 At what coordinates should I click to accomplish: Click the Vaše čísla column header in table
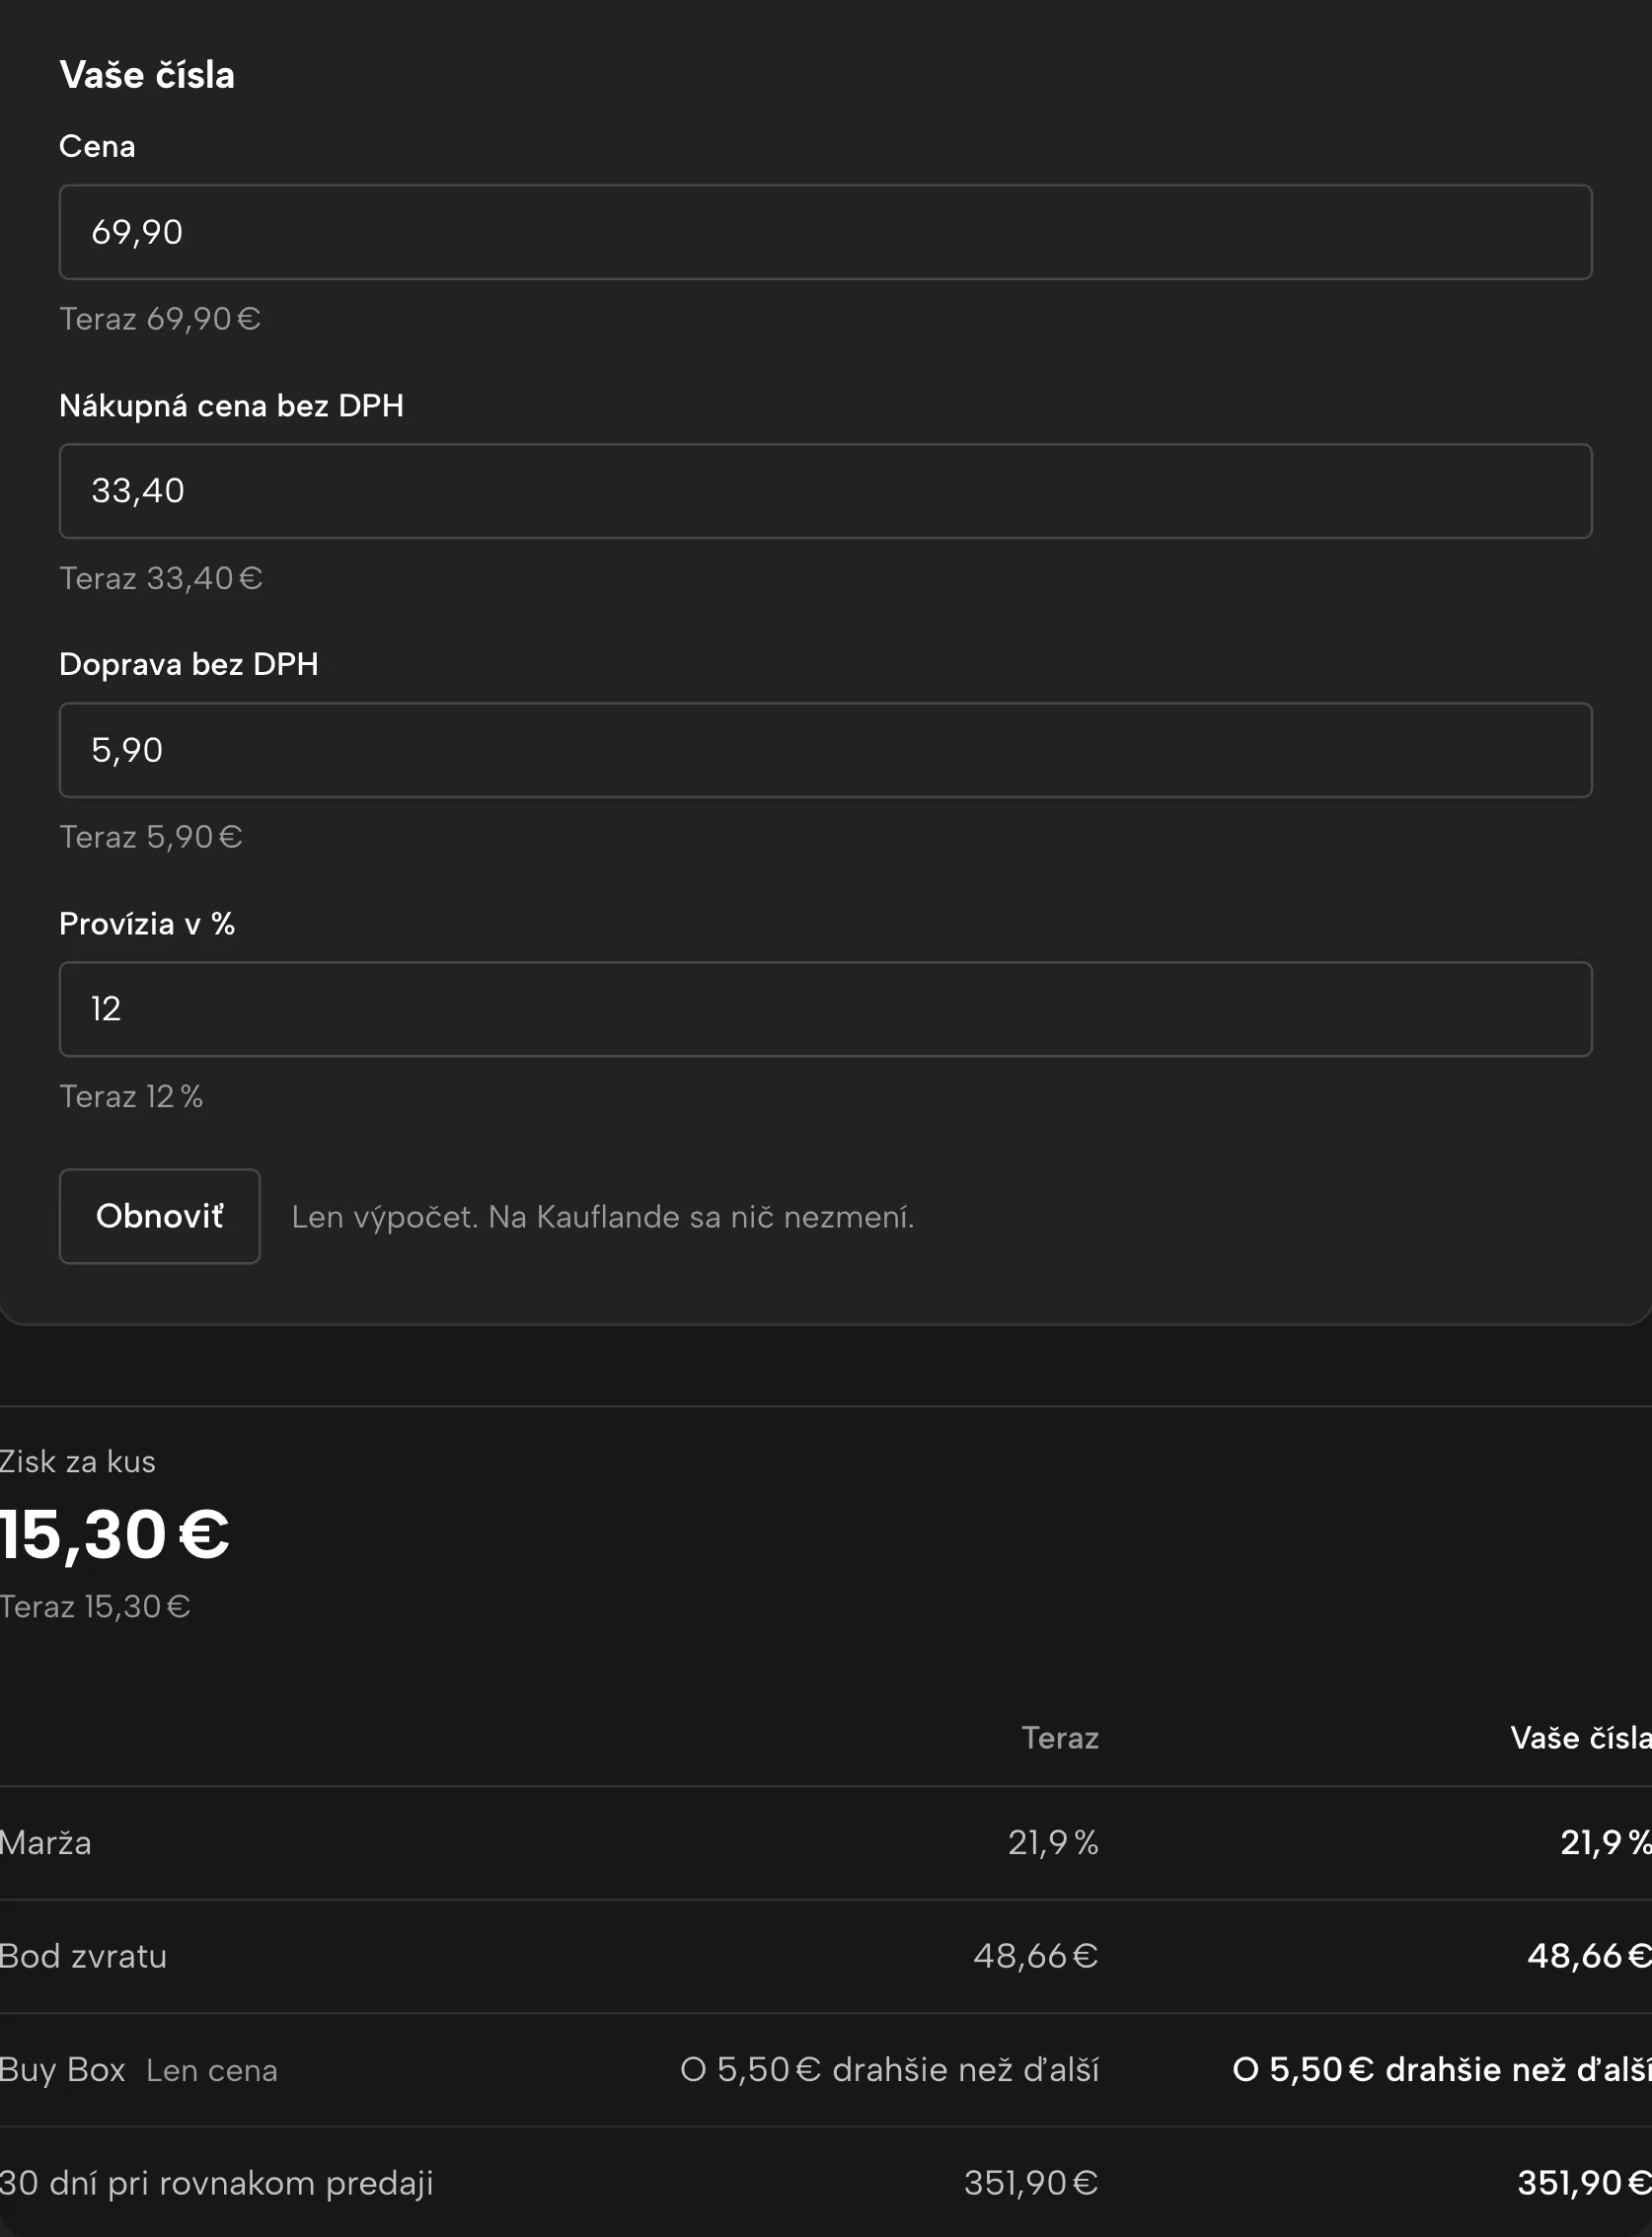tap(1581, 1738)
